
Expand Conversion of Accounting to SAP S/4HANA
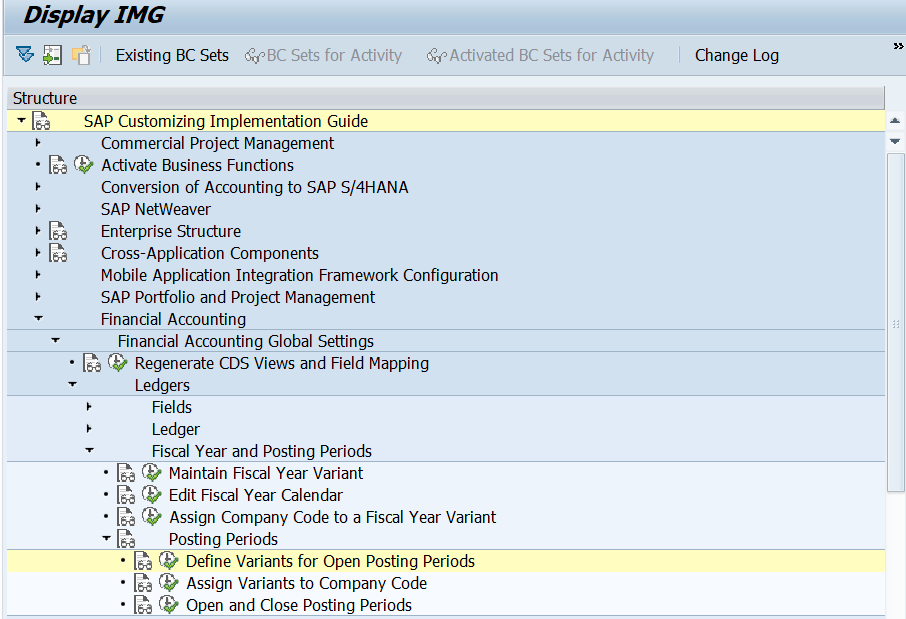[38, 186]
